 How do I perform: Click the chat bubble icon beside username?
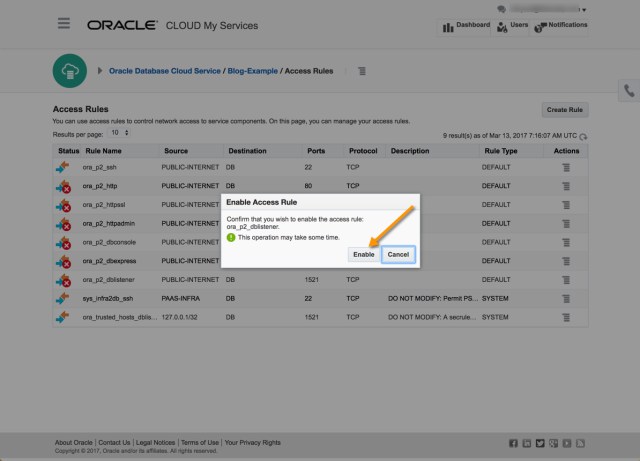(501, 9)
